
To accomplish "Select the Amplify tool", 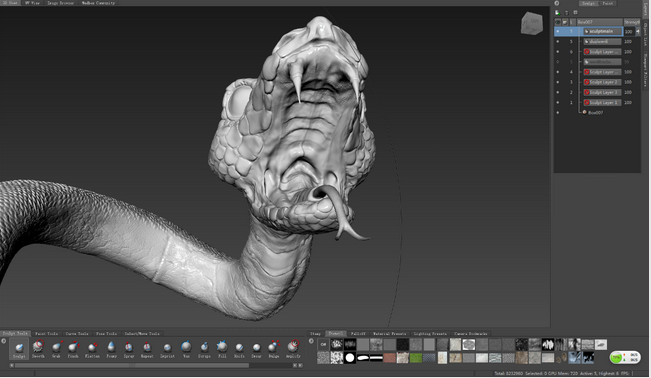I will [x=293, y=349].
